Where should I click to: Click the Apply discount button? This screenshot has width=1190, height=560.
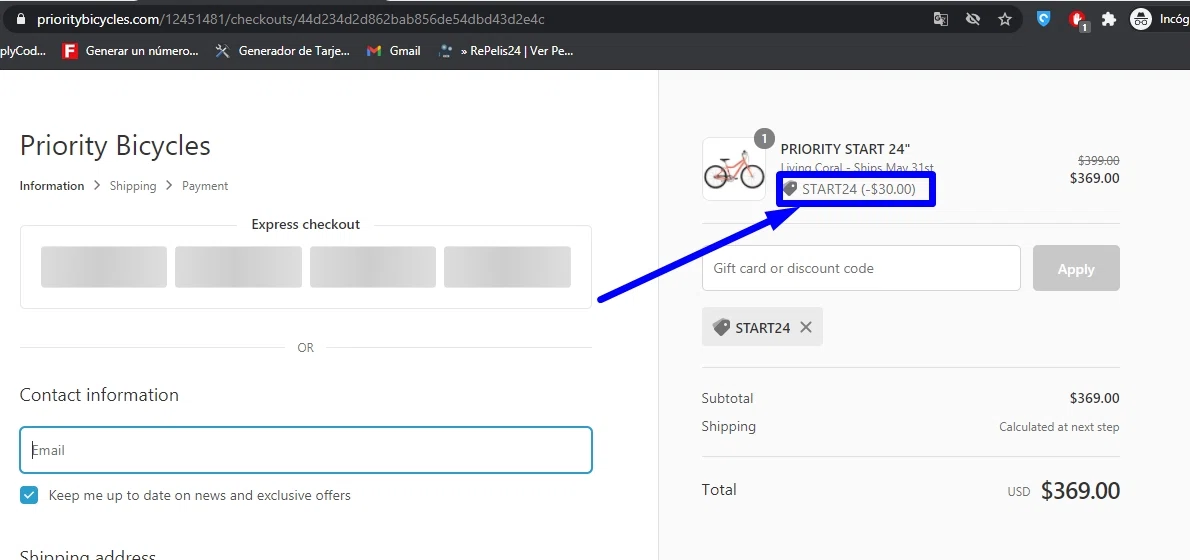[x=1076, y=269]
